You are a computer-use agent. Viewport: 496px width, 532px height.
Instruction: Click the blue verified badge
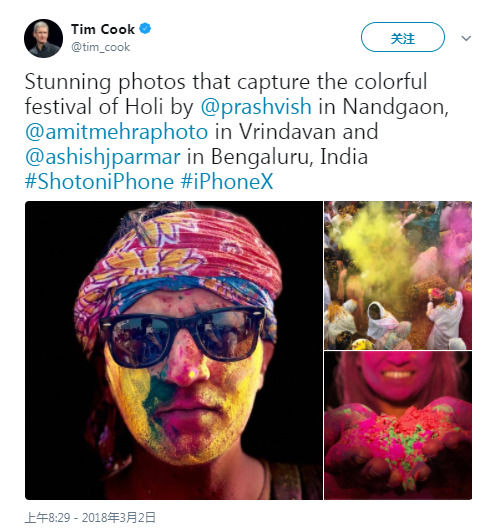[145, 28]
